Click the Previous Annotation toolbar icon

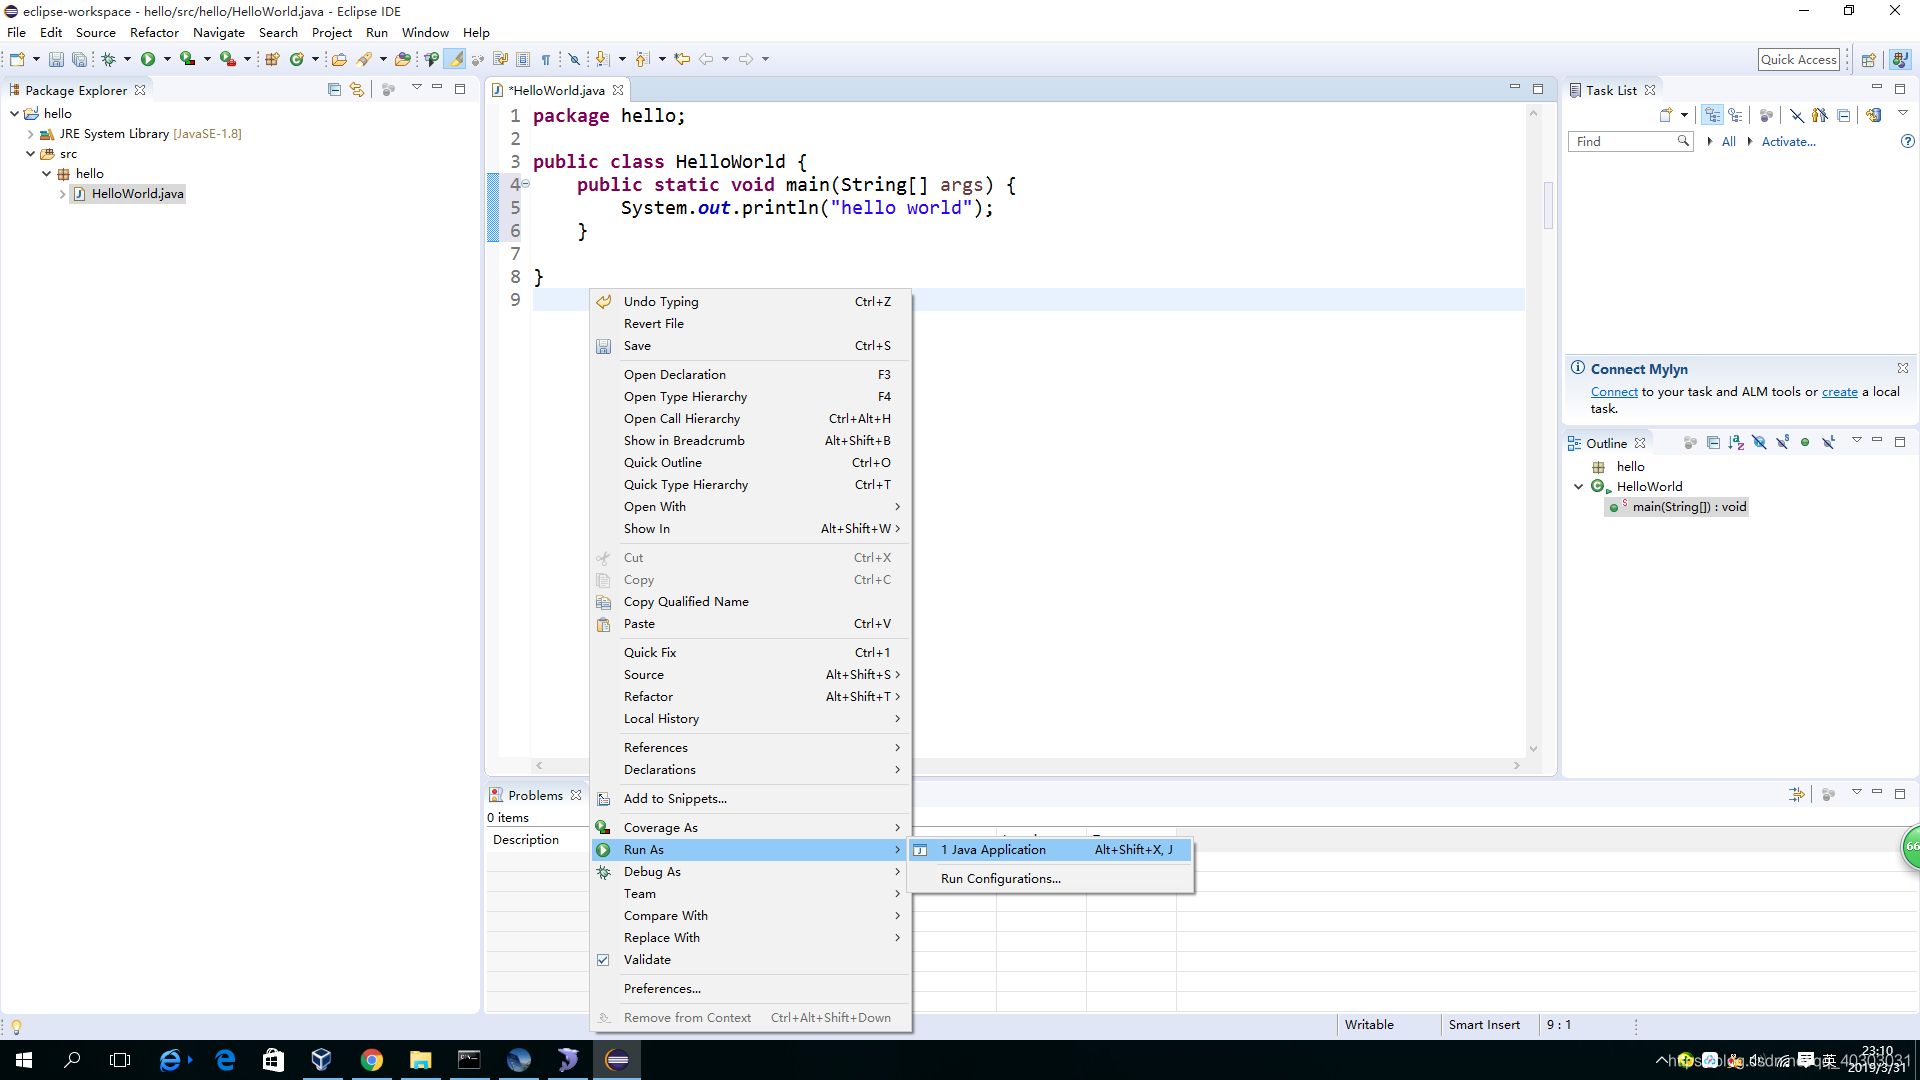click(643, 59)
